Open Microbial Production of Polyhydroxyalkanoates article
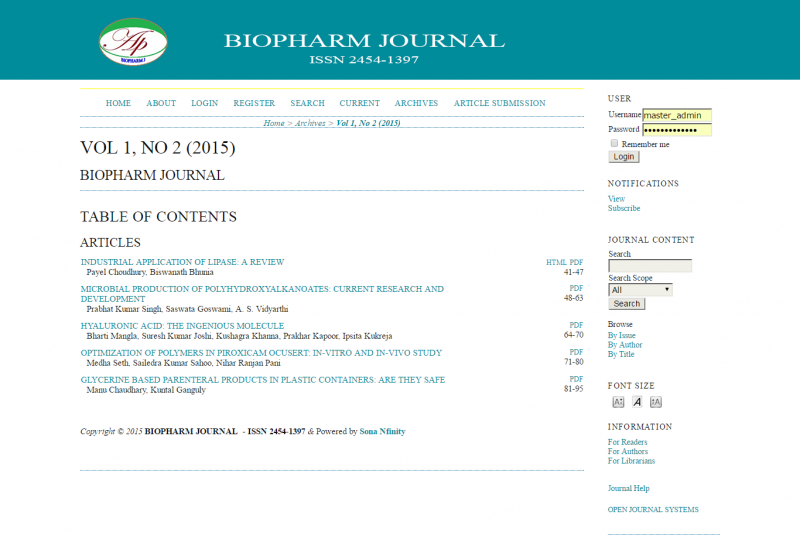The width and height of the screenshot is (800, 535). pos(262,294)
